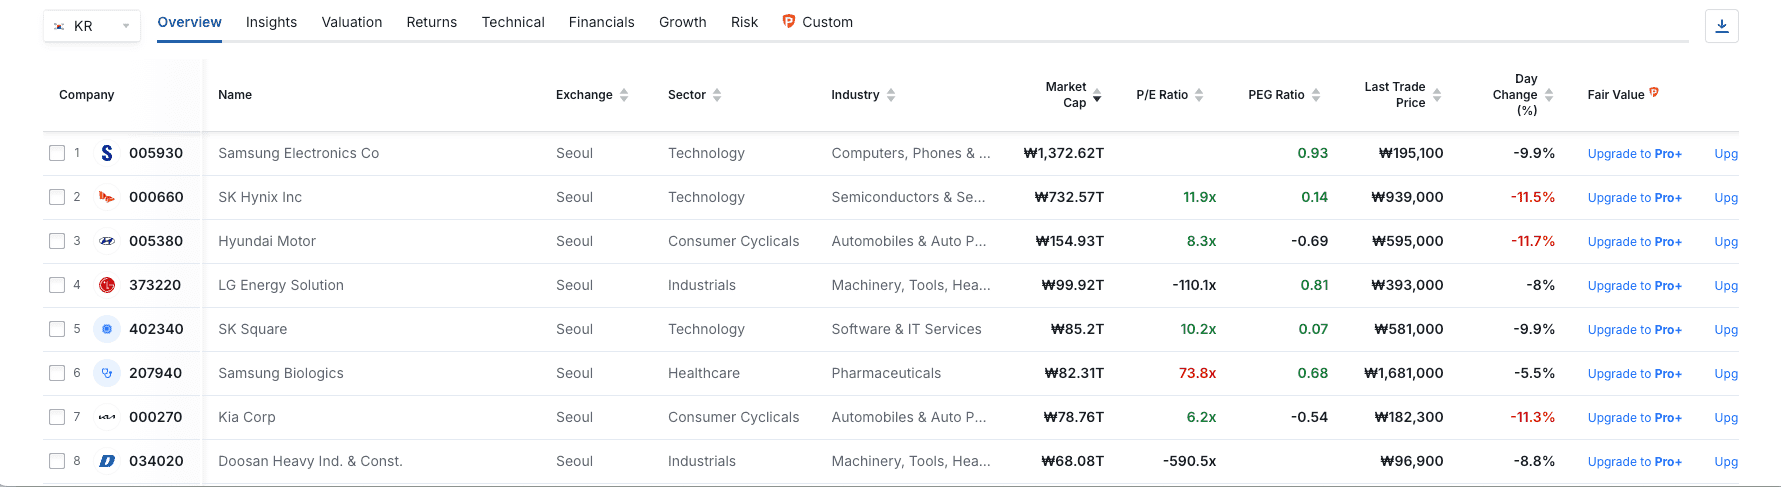Screen dimensions: 1781x487
Task: Click the download icon button
Action: (x=1722, y=26)
